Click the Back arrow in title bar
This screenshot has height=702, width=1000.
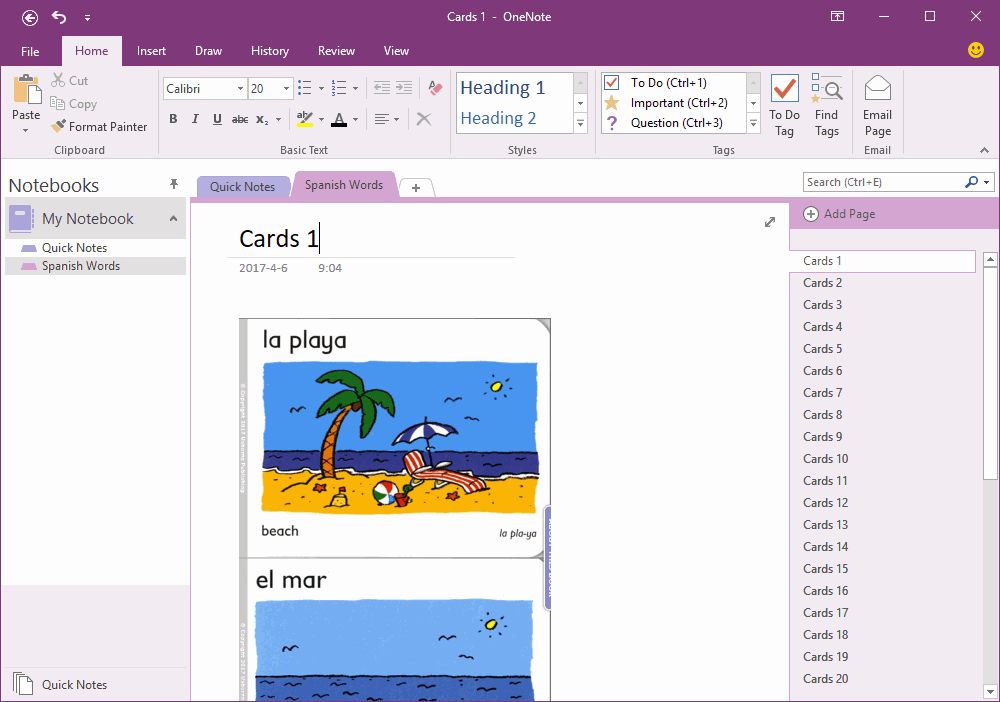click(x=30, y=17)
